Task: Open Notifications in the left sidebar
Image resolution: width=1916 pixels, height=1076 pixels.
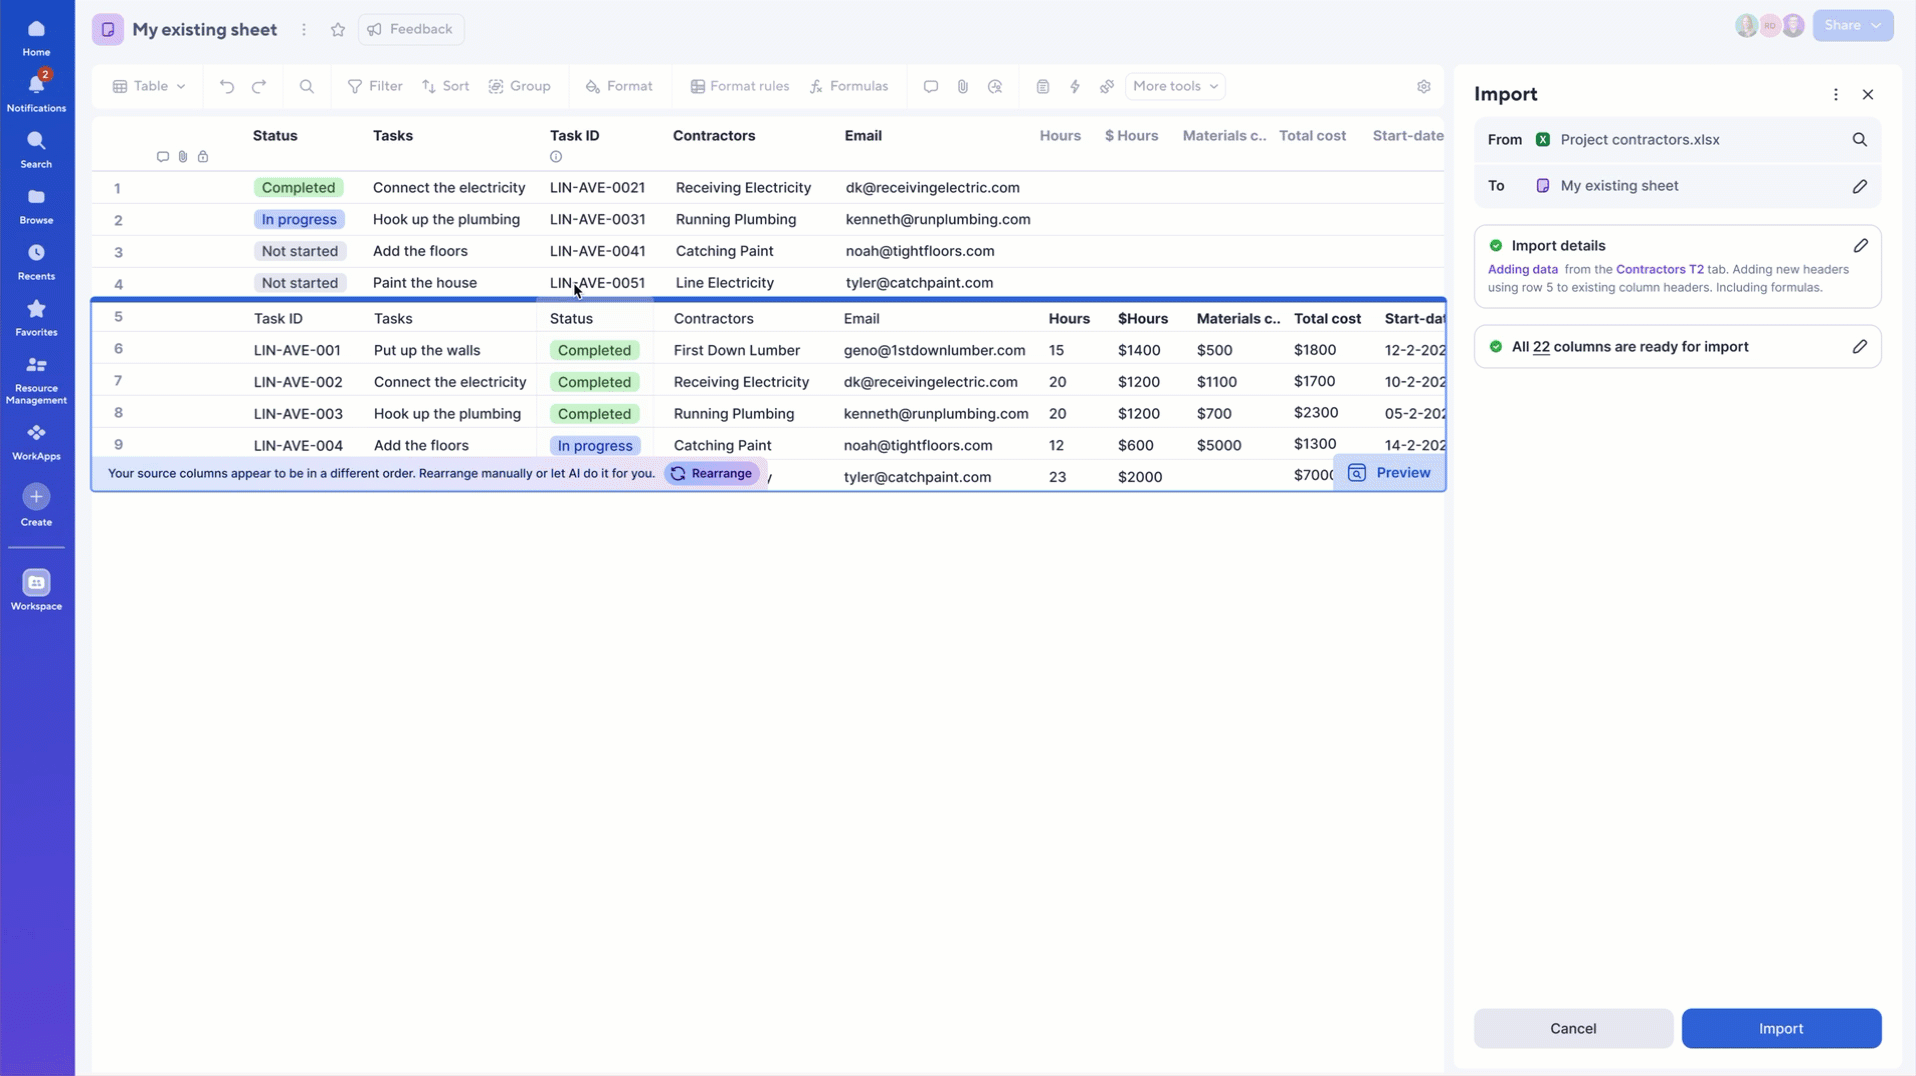Action: pyautogui.click(x=36, y=92)
